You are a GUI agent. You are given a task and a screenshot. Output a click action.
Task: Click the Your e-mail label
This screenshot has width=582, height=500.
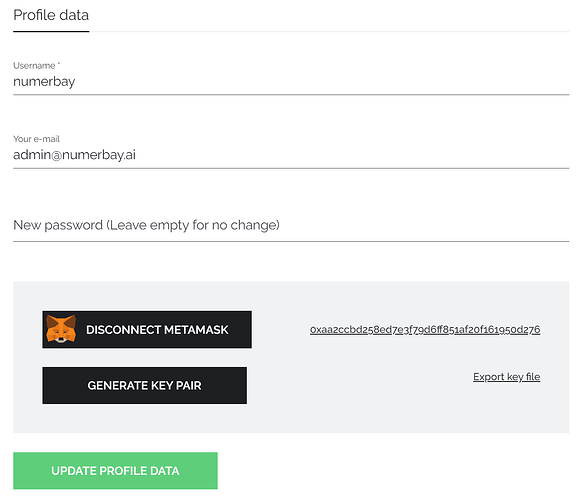tap(36, 139)
